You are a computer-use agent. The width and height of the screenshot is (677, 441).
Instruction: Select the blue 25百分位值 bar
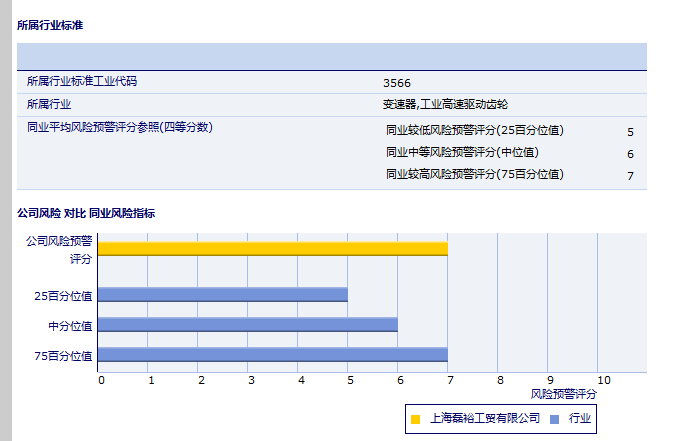click(222, 295)
